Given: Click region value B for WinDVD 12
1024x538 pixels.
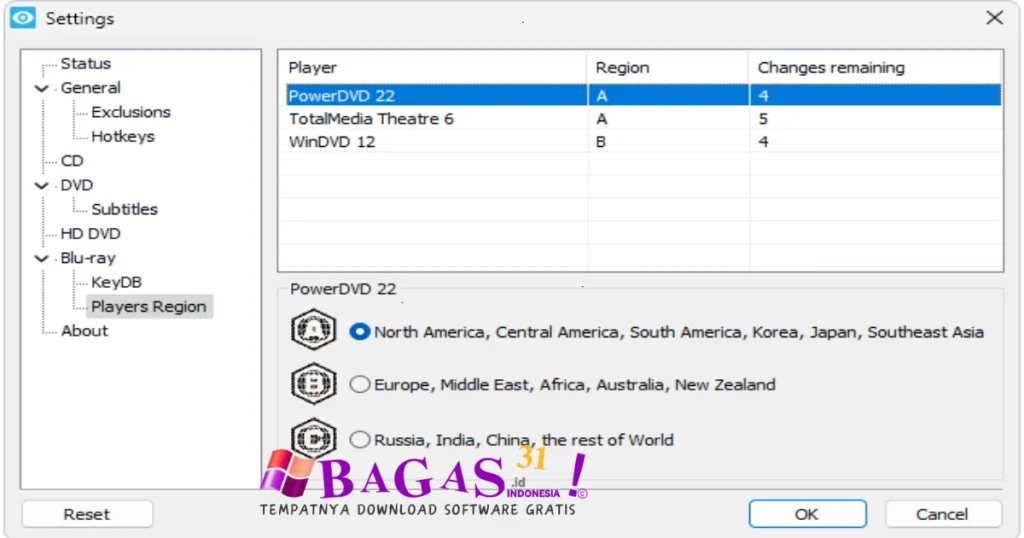Looking at the screenshot, I should tap(601, 142).
